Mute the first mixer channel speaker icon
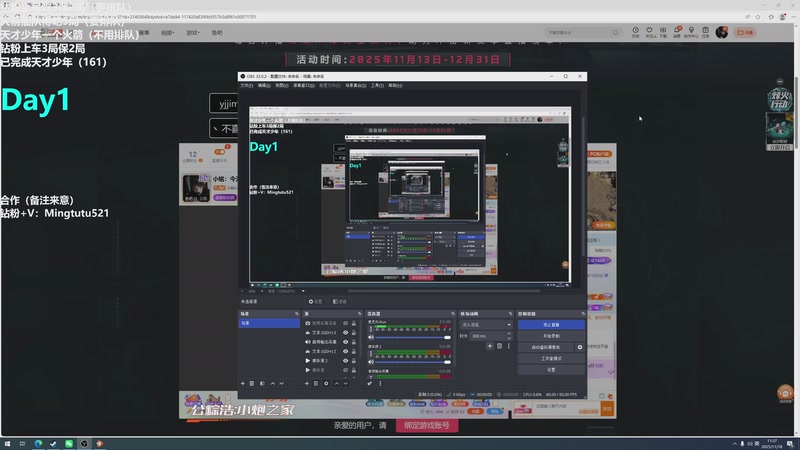800x450 pixels. coord(371,337)
